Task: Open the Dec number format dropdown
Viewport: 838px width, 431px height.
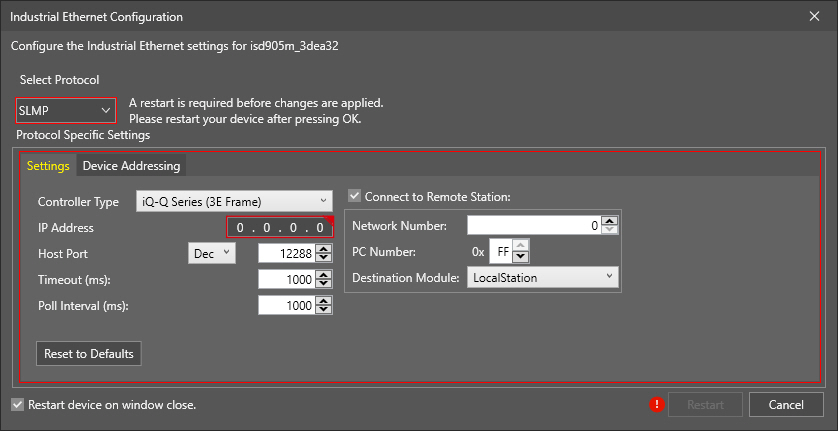Action: [211, 254]
